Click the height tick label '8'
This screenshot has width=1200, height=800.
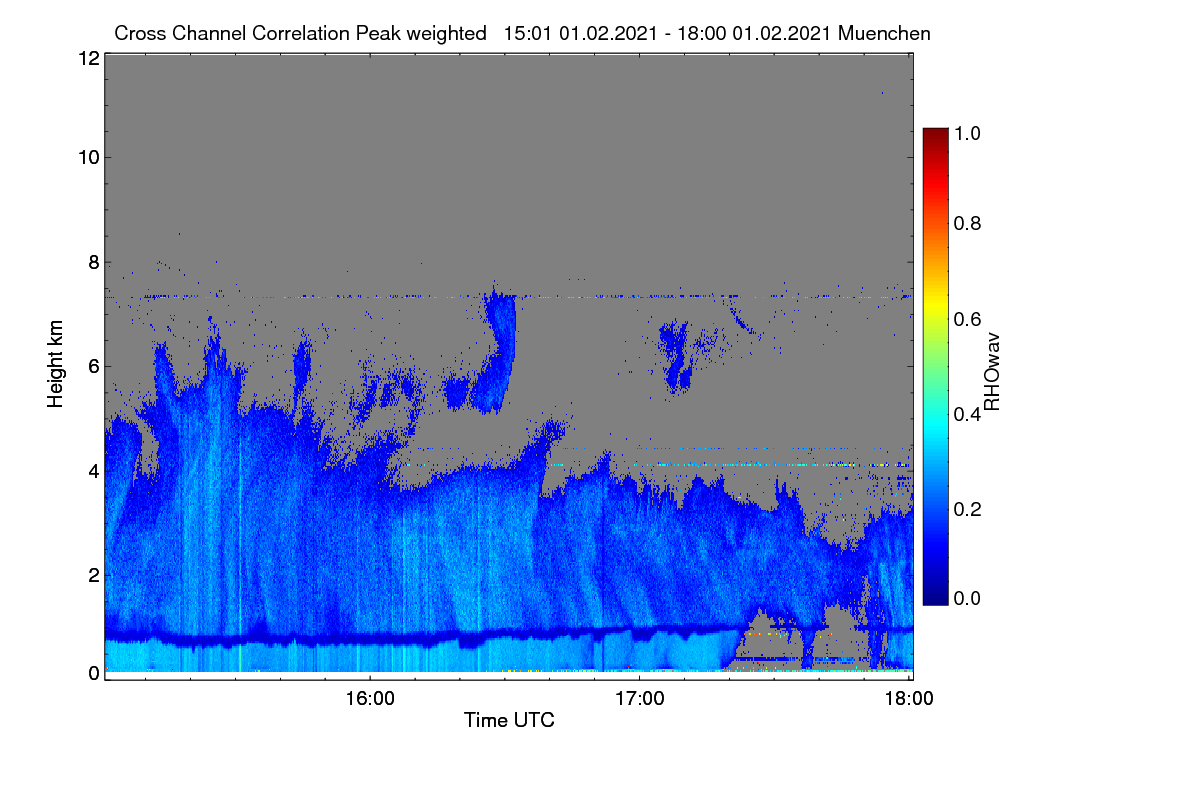point(93,262)
